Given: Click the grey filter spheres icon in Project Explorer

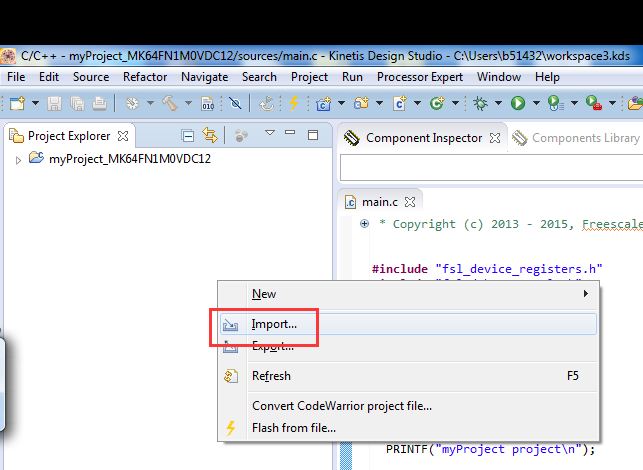Looking at the screenshot, I should [241, 135].
